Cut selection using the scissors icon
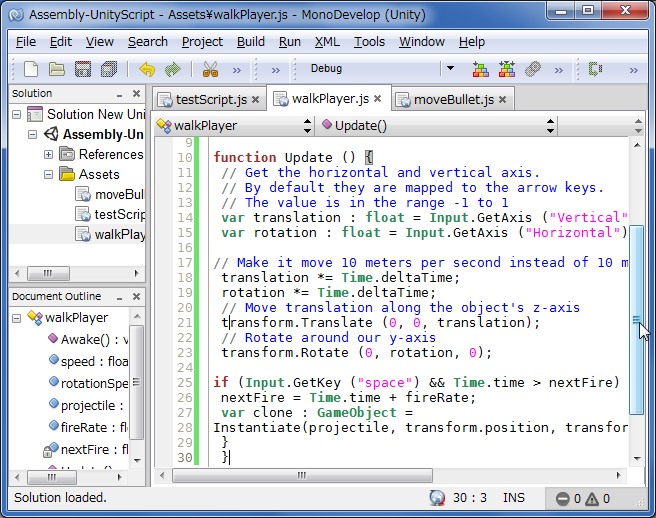 point(210,69)
